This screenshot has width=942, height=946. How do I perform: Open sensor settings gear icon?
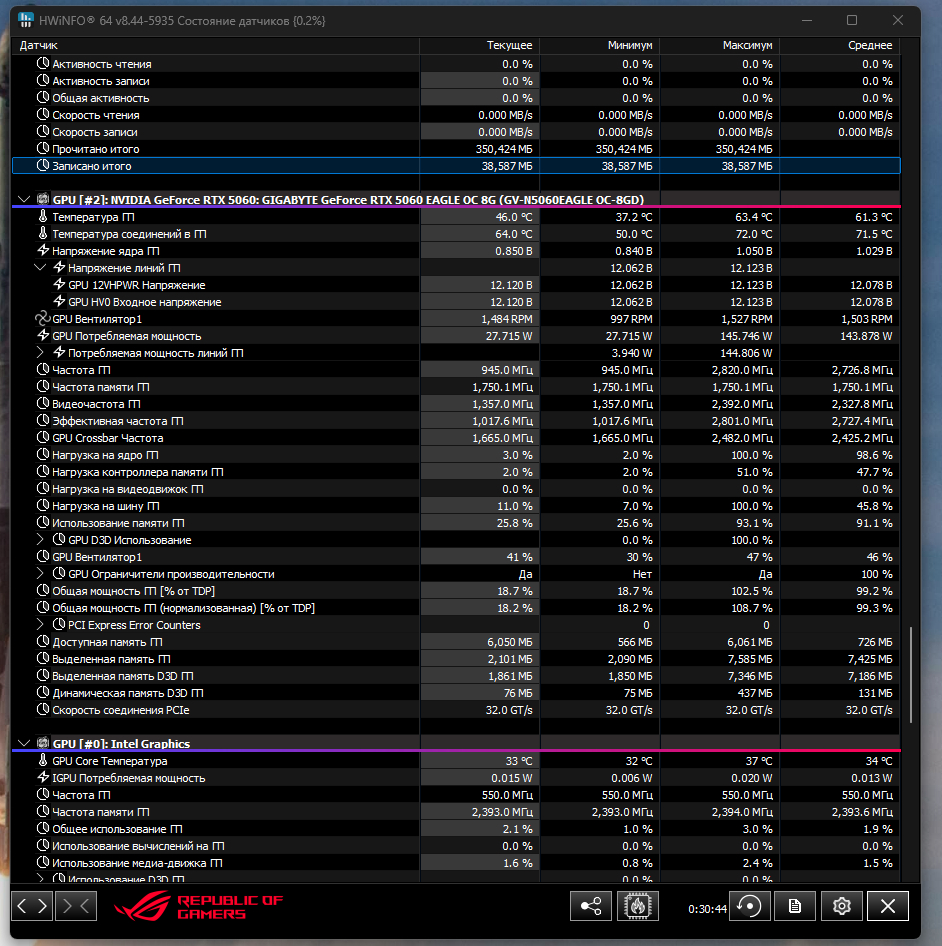click(x=841, y=906)
